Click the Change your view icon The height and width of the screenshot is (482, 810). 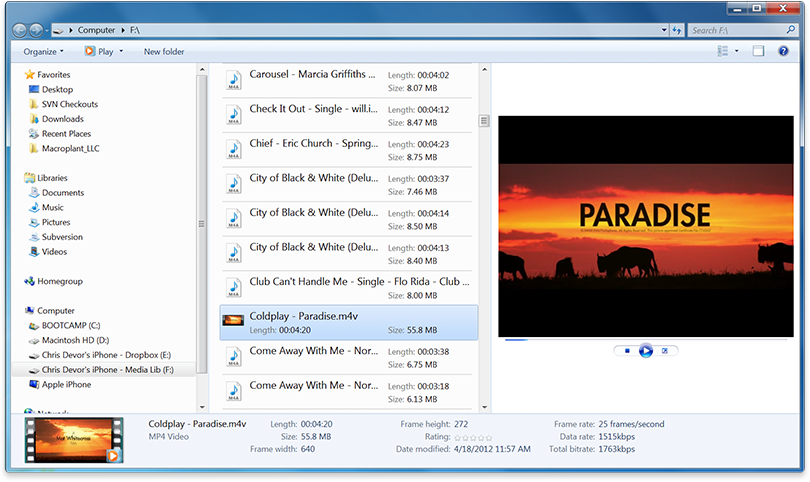pyautogui.click(x=722, y=51)
